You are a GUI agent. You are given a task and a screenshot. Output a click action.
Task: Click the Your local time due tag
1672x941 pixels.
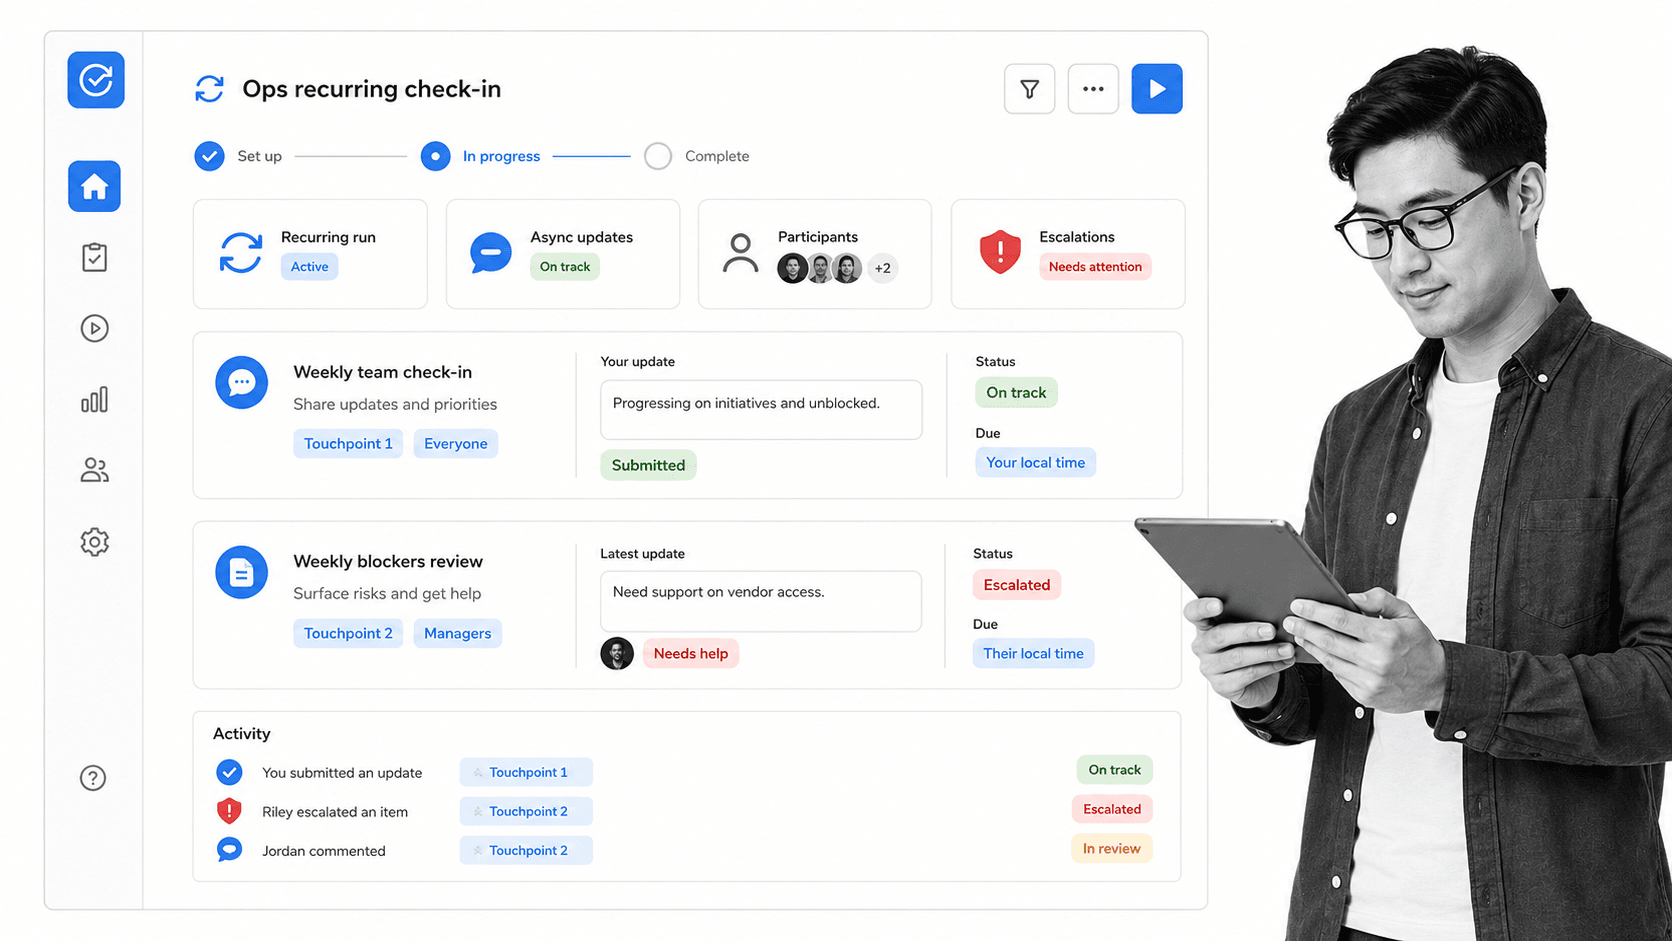[1036, 463]
